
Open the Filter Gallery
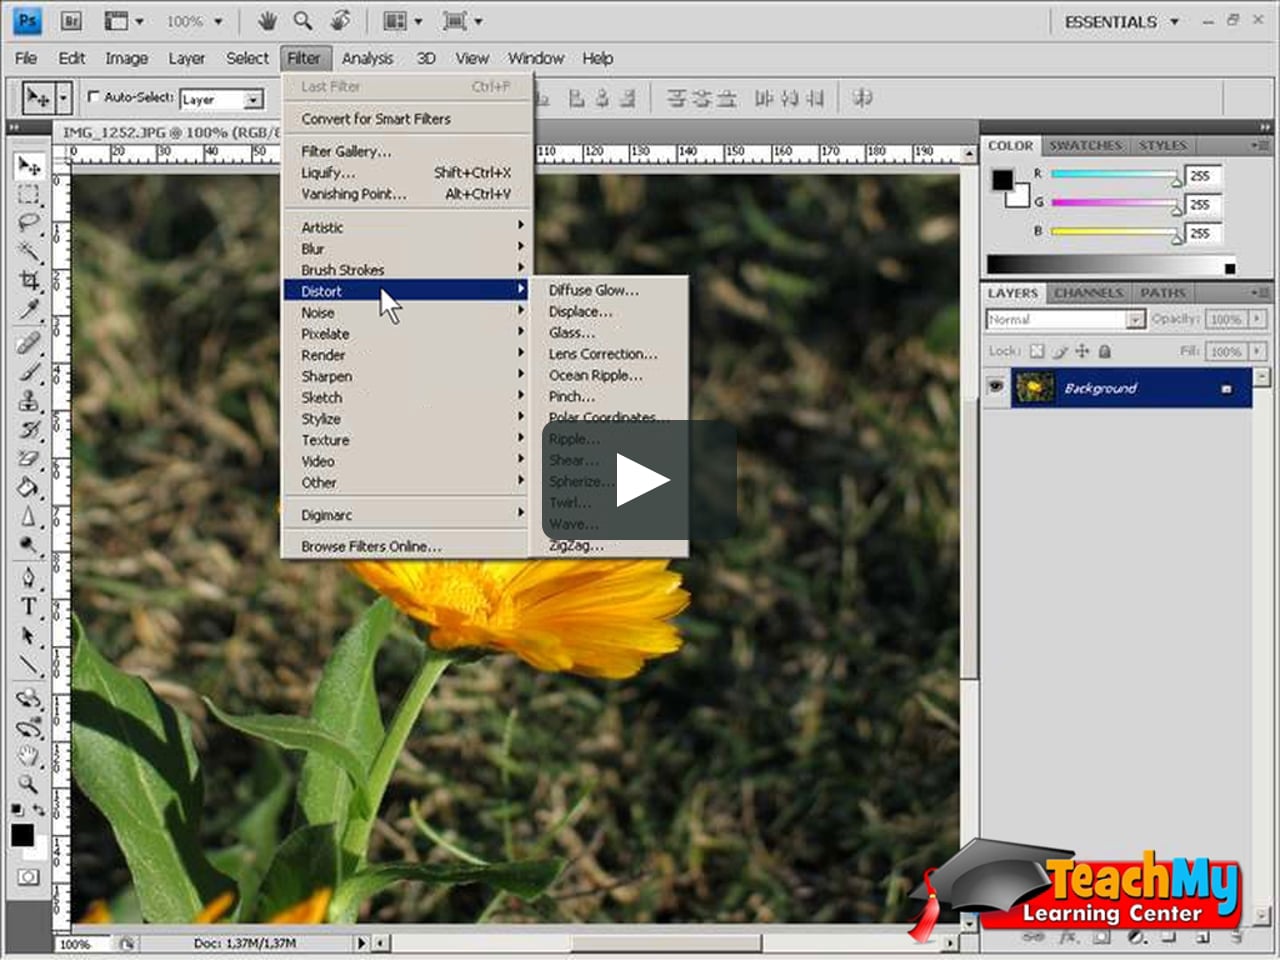[x=346, y=151]
